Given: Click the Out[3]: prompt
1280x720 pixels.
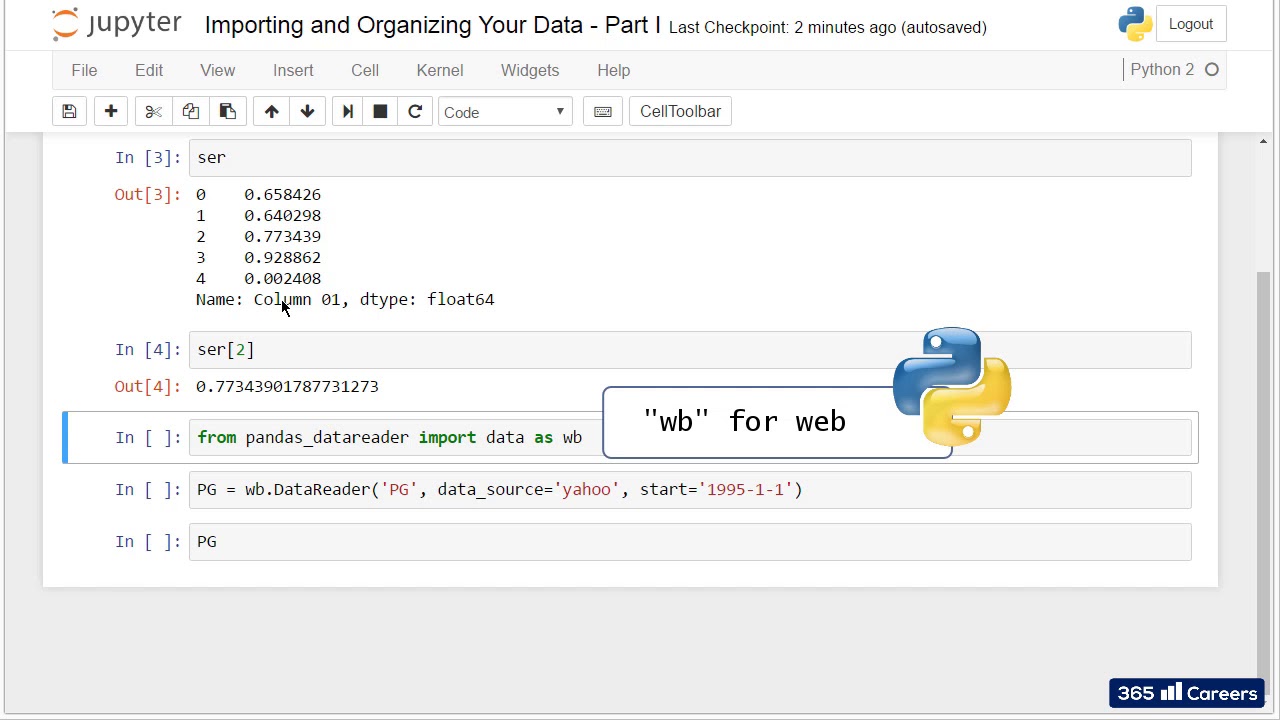Looking at the screenshot, I should tap(148, 195).
